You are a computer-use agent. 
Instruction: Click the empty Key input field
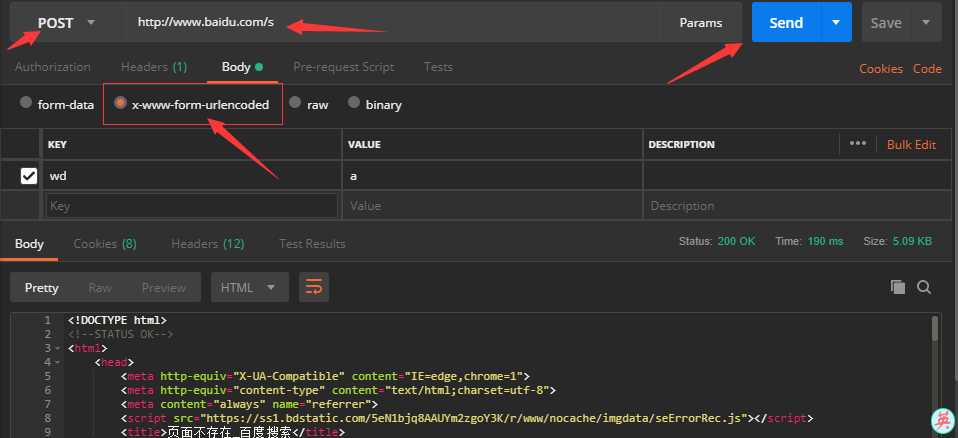(x=192, y=206)
